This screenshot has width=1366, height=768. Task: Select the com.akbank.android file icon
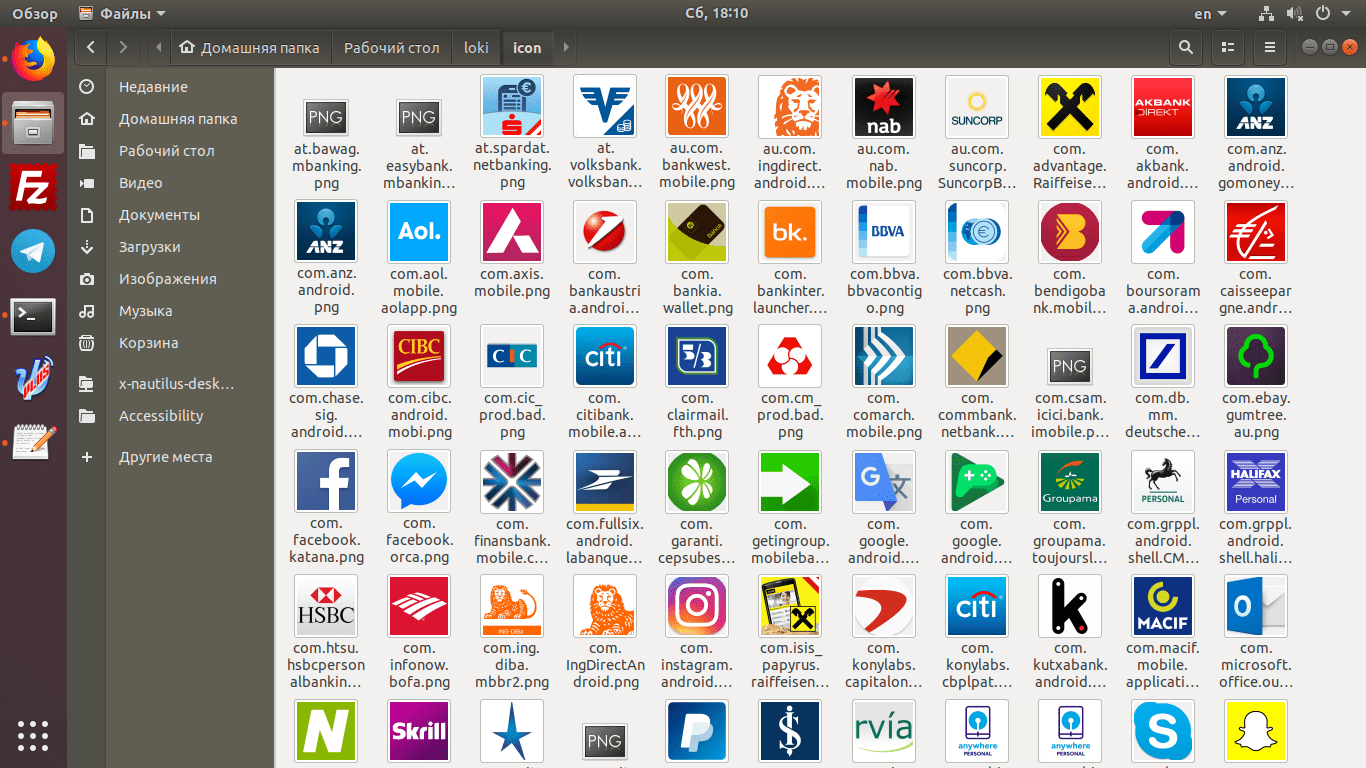(x=1162, y=107)
